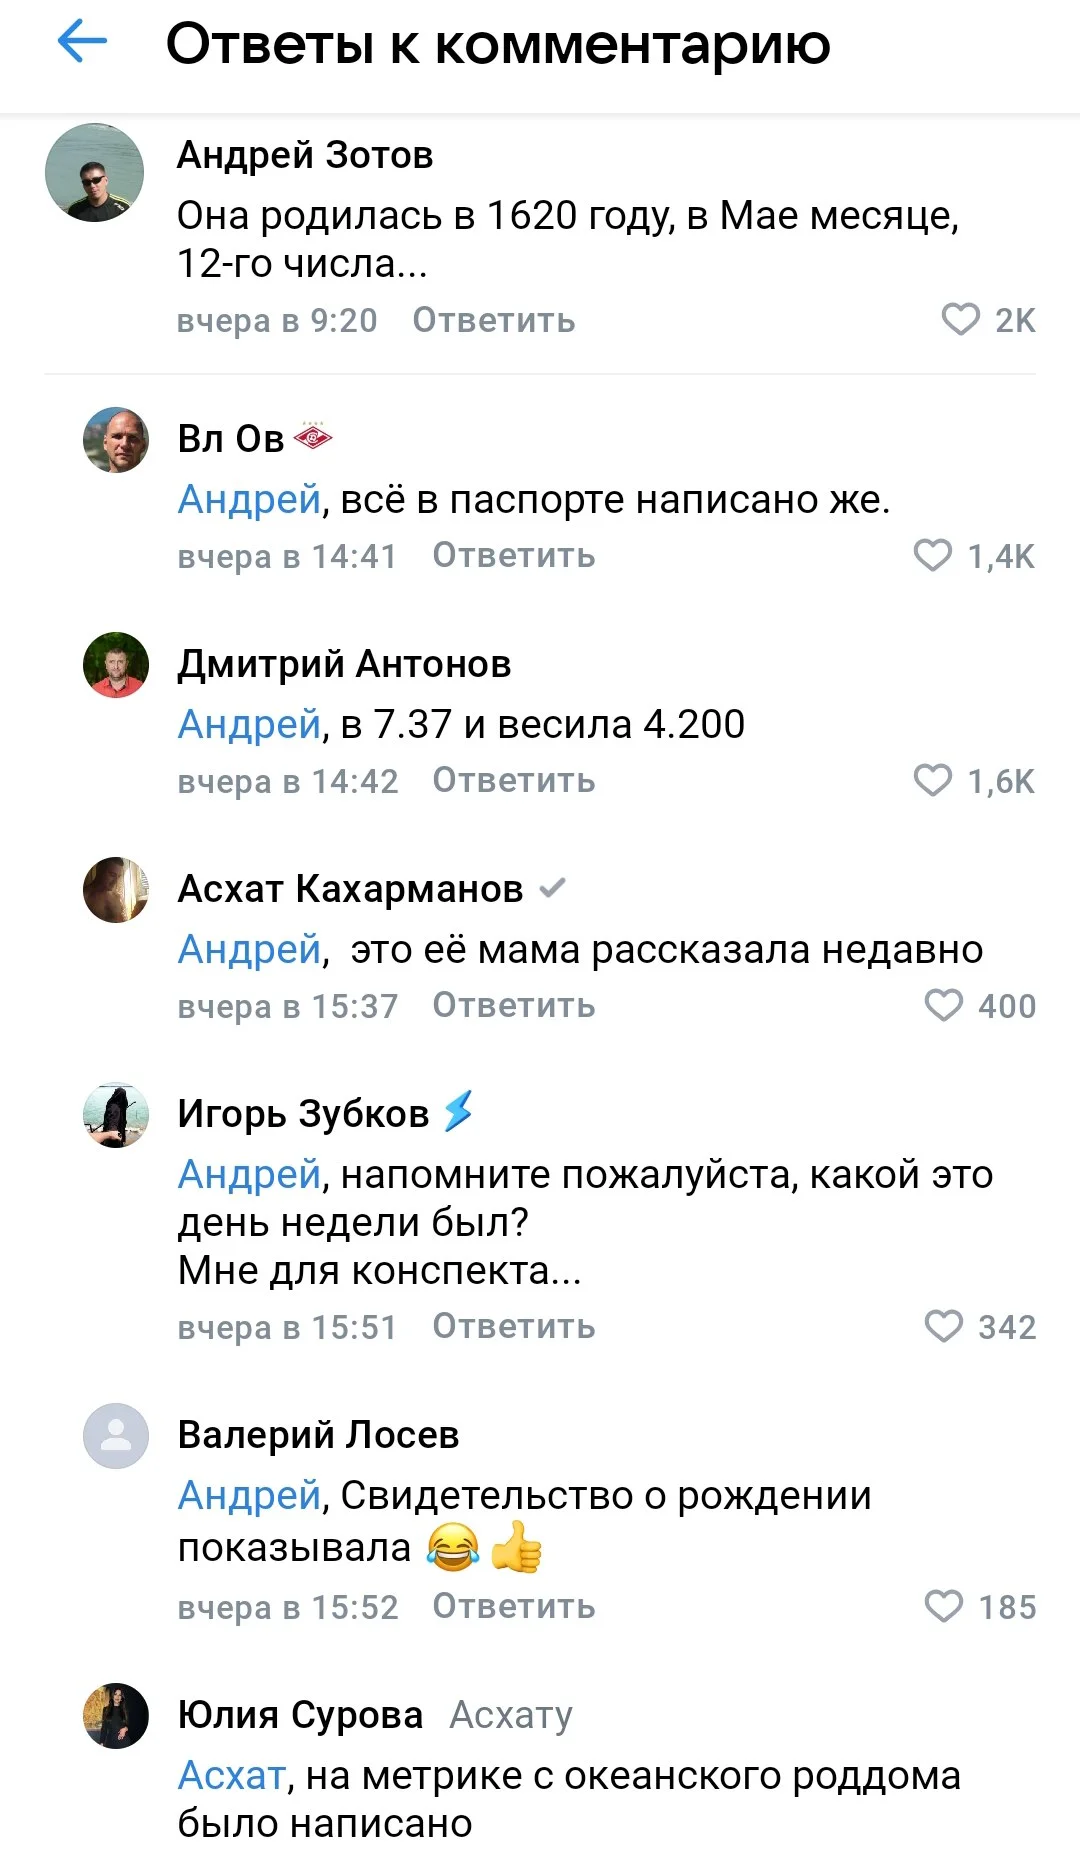
Task: Tap the Андрей mention in Вл Ов's reply
Action: click(x=249, y=499)
